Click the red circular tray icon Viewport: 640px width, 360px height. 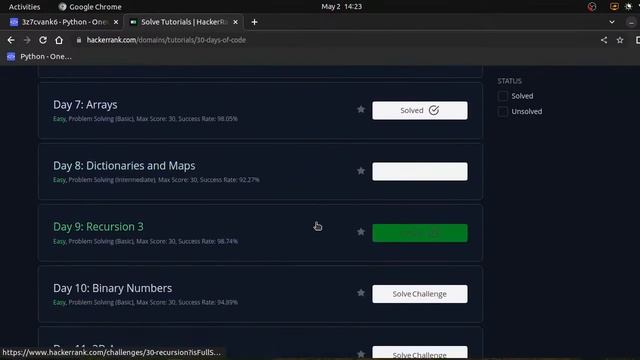[592, 7]
